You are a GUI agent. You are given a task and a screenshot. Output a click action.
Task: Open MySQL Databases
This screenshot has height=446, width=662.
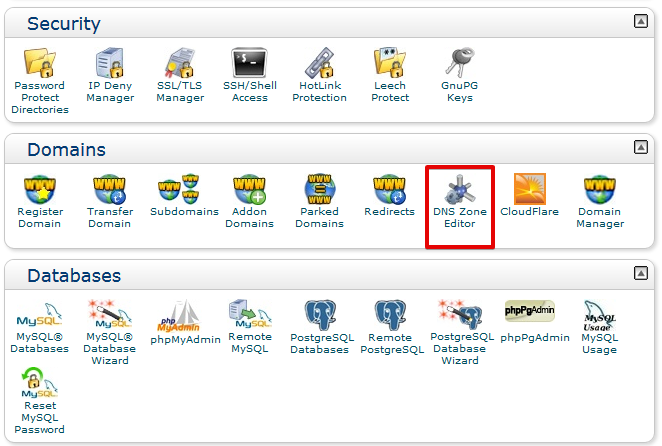(40, 327)
